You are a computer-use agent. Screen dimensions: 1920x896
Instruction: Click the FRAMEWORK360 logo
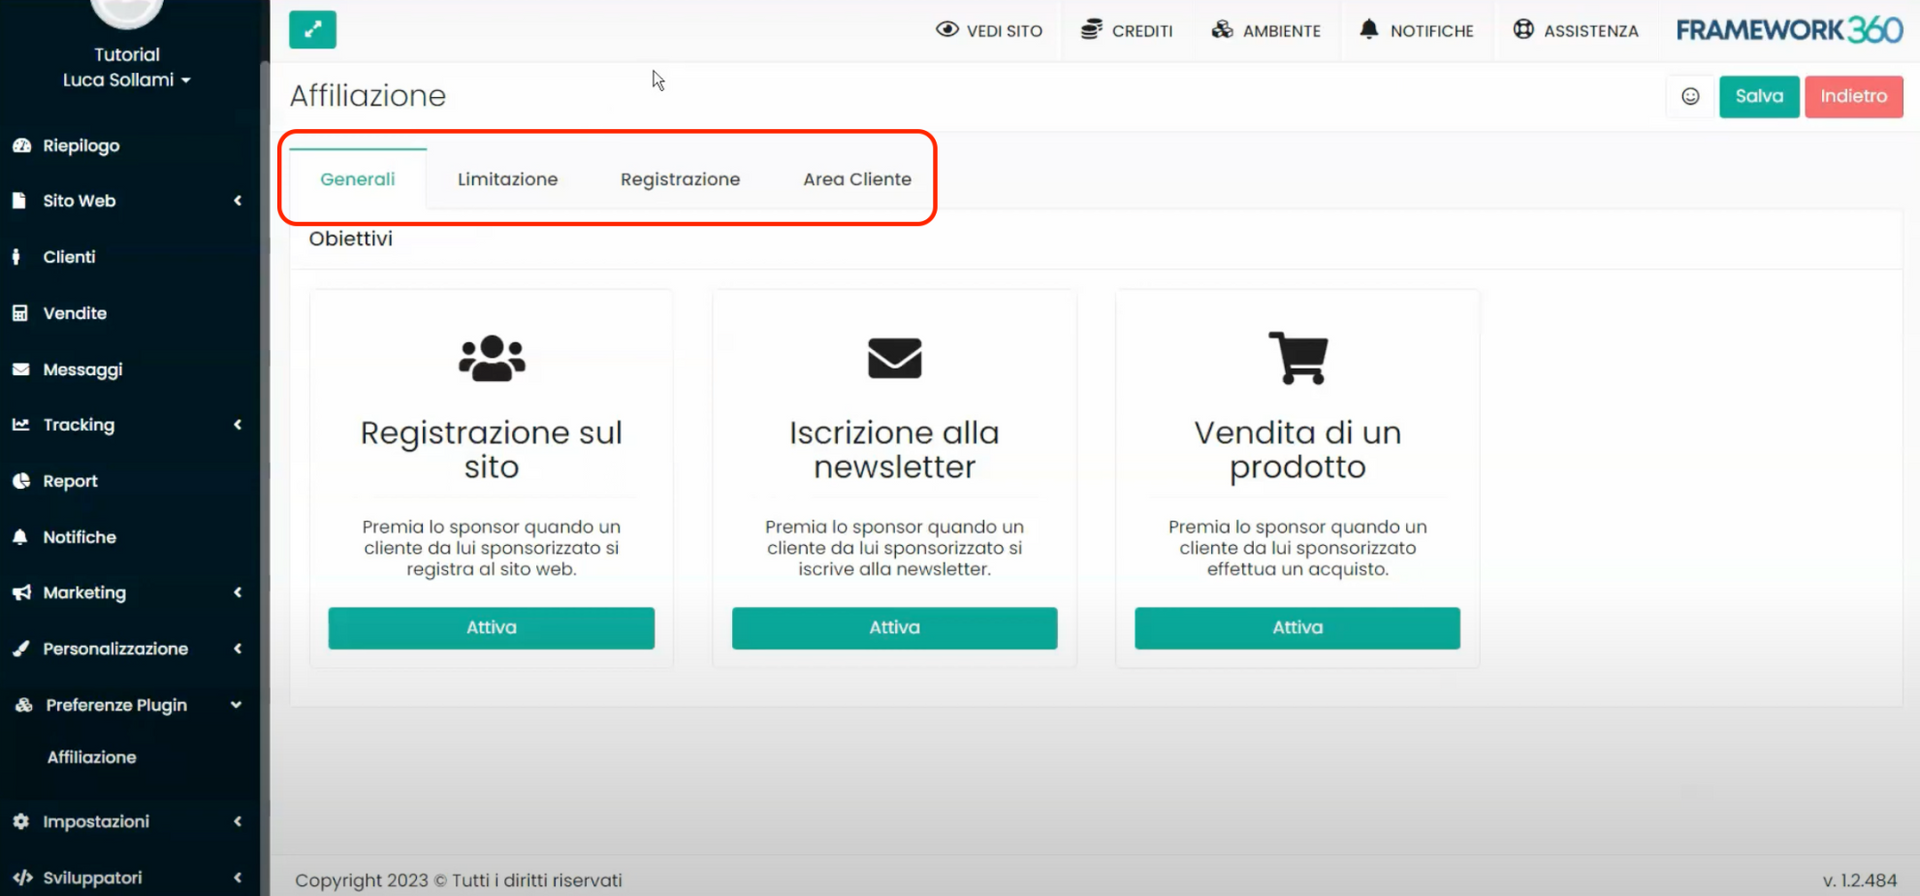(1789, 30)
